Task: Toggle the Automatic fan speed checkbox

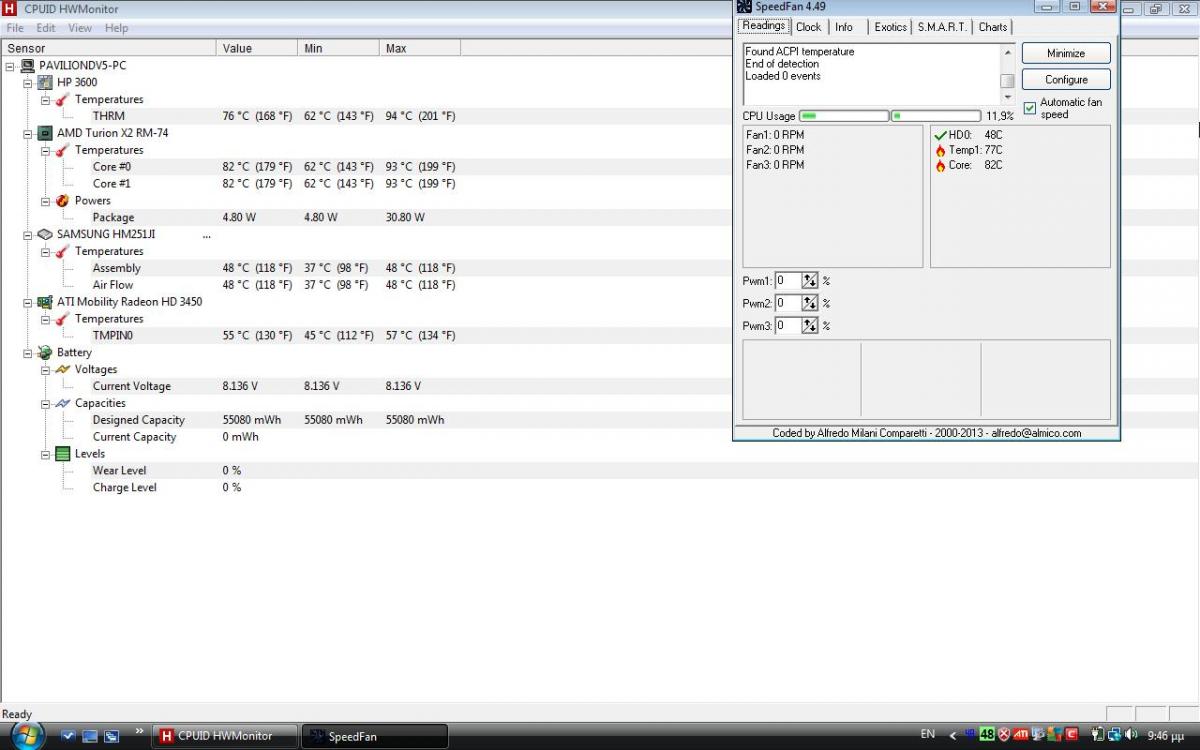Action: coord(1030,108)
